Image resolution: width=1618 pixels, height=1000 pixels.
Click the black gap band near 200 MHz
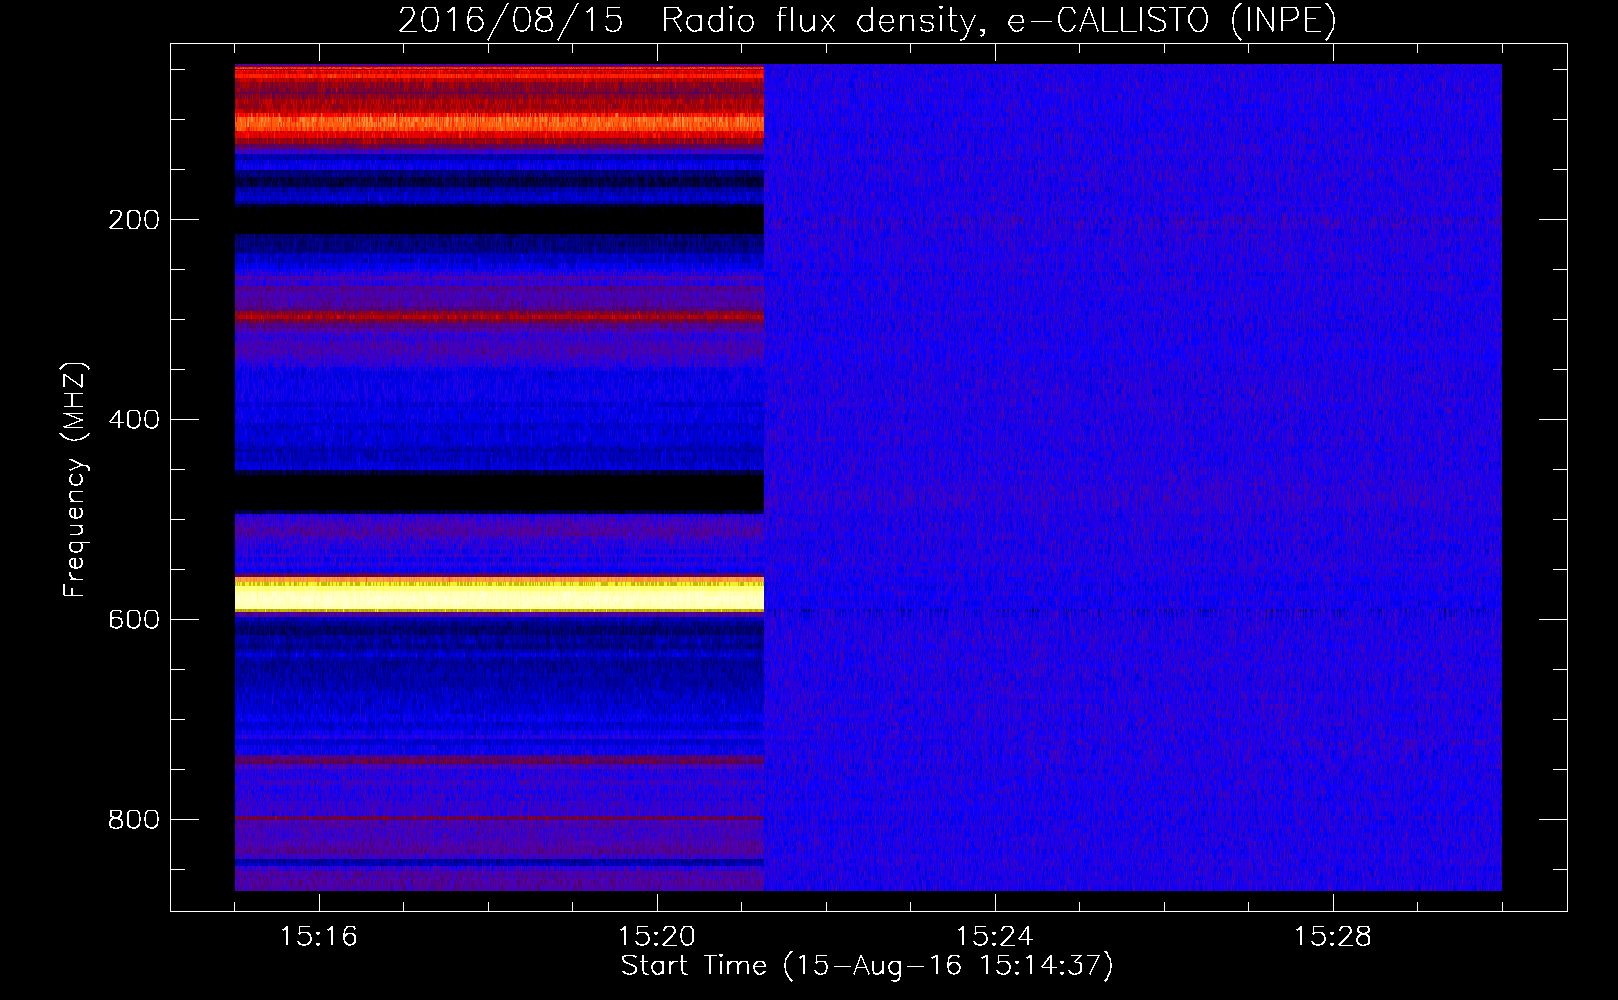pyautogui.click(x=499, y=219)
